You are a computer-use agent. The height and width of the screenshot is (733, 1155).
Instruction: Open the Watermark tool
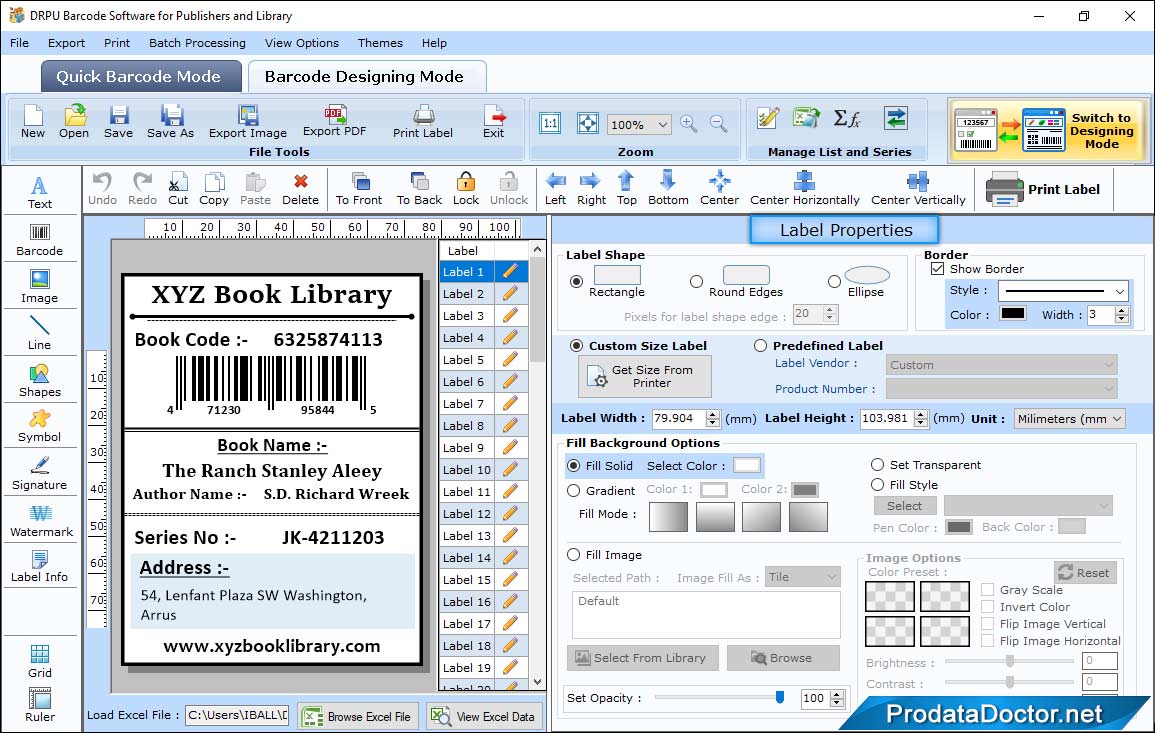40,521
